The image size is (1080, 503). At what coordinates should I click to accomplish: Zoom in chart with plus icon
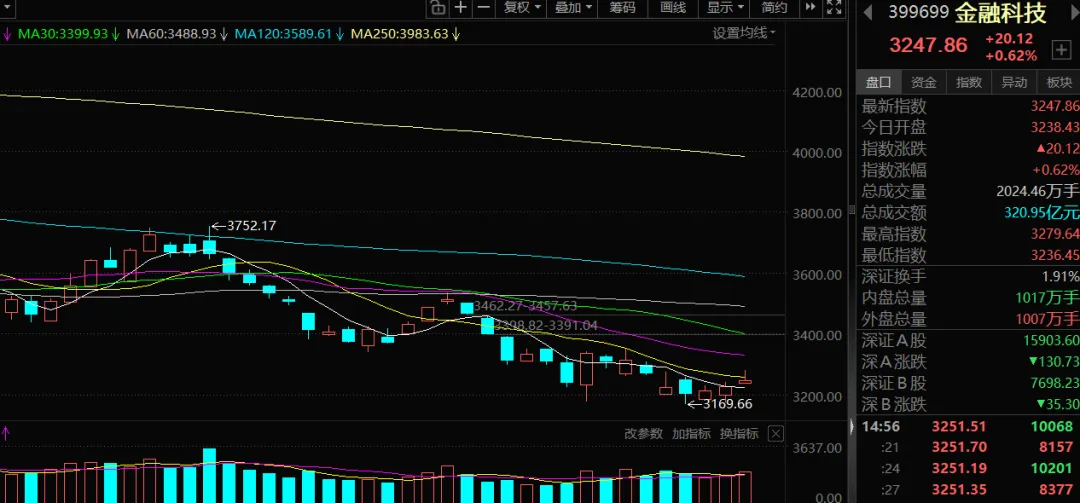tap(461, 8)
